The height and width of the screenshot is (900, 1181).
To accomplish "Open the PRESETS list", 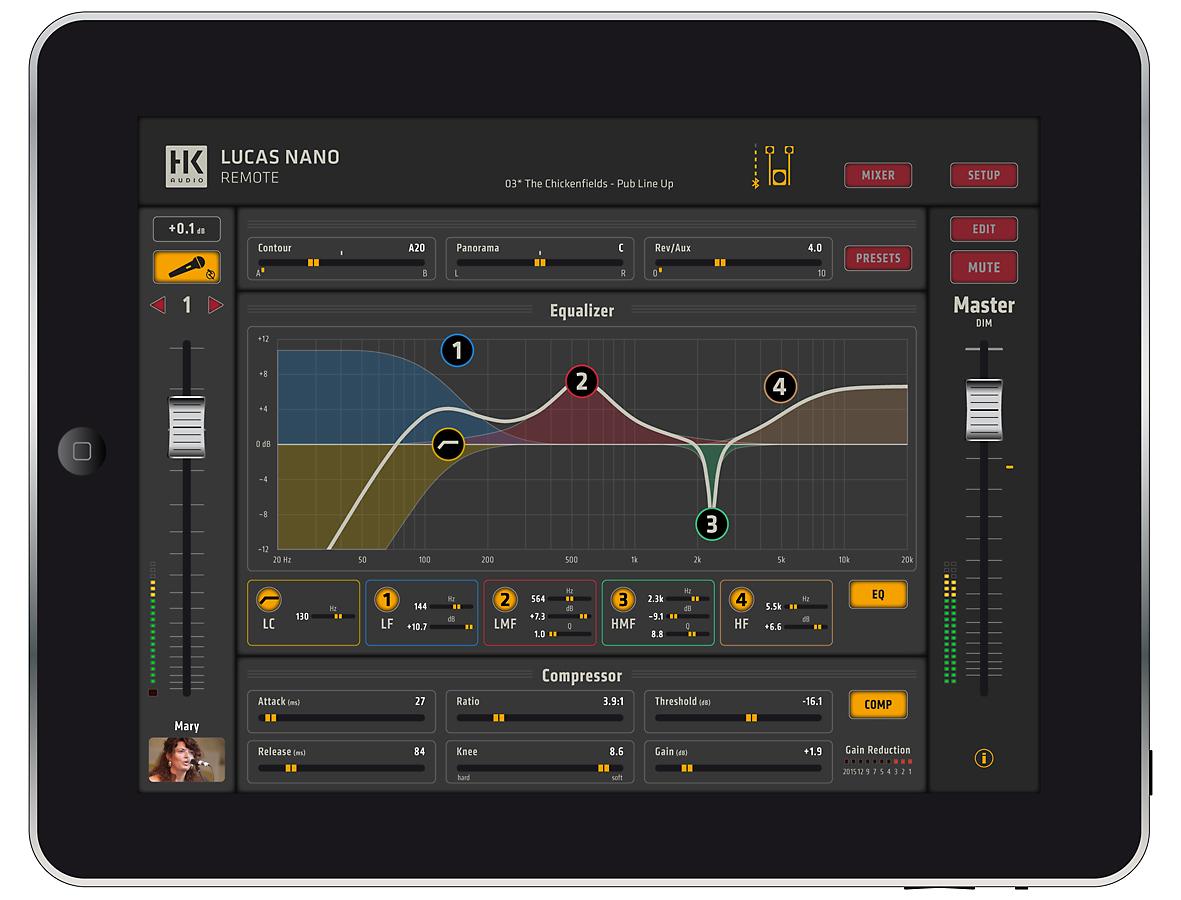I will pyautogui.click(x=878, y=258).
